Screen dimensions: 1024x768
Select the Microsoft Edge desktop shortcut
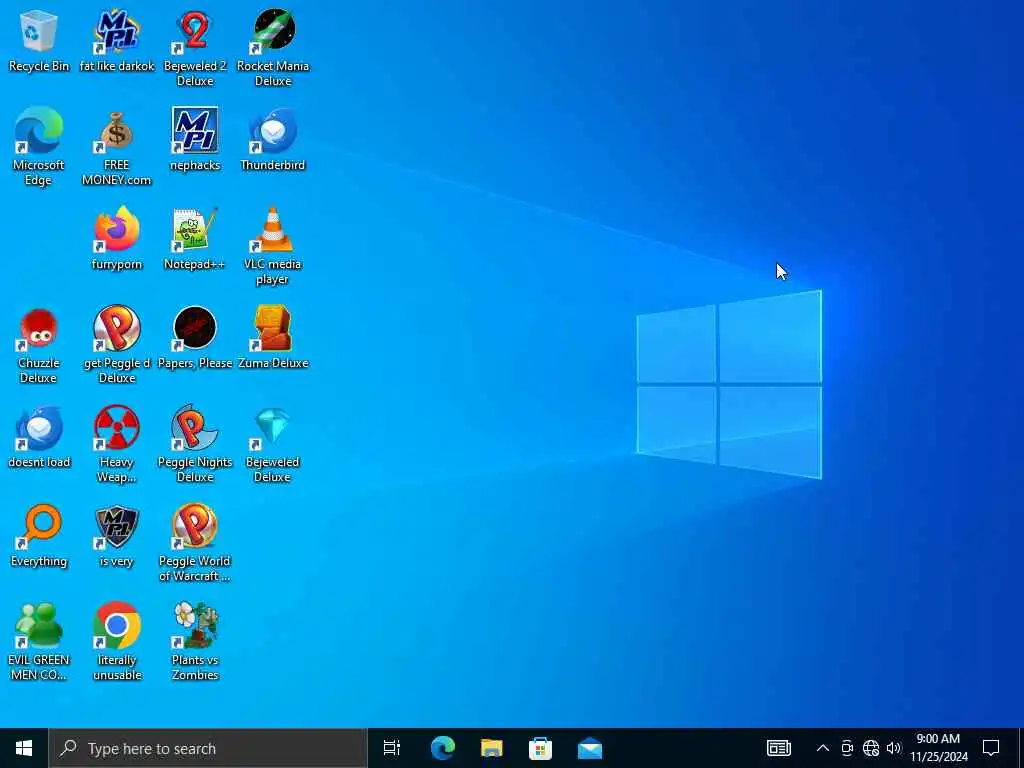click(39, 147)
